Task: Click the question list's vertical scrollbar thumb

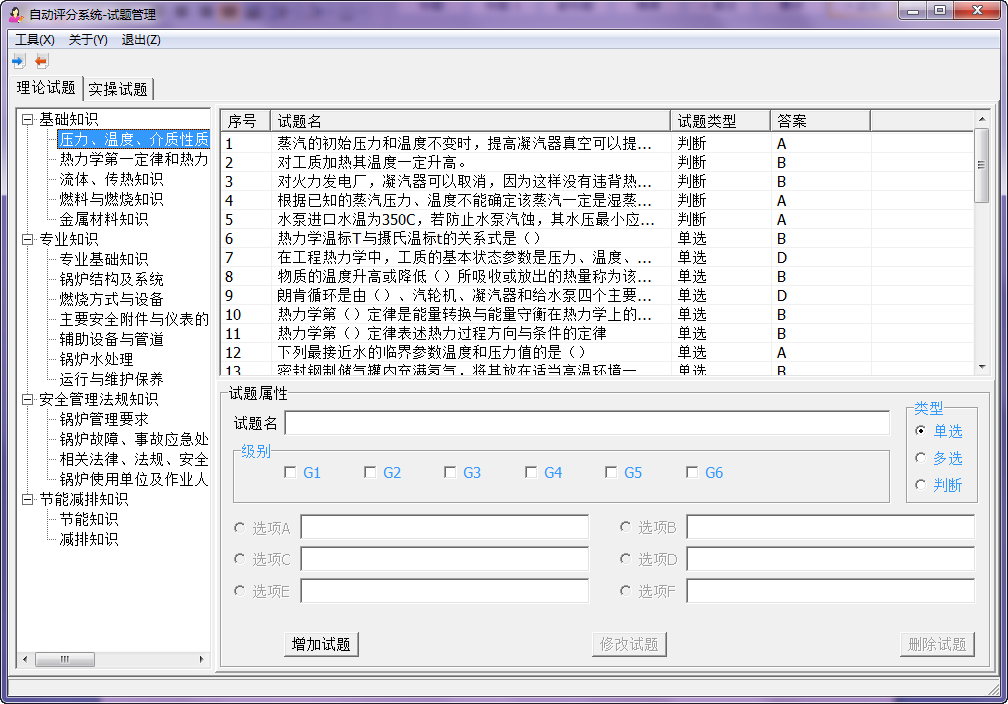Action: coord(982,165)
